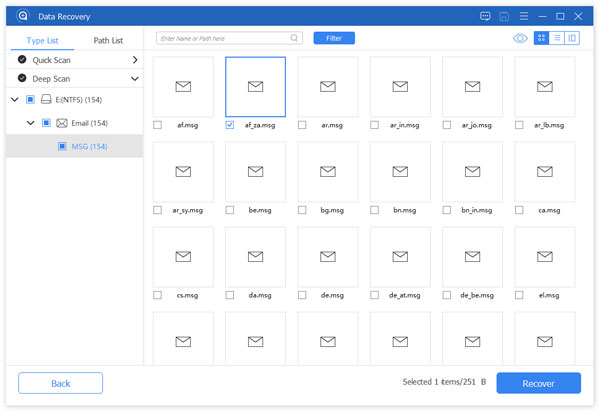Viewport: 600px width, 412px height.
Task: Click the bg.msg envelope icon
Action: point(328,172)
